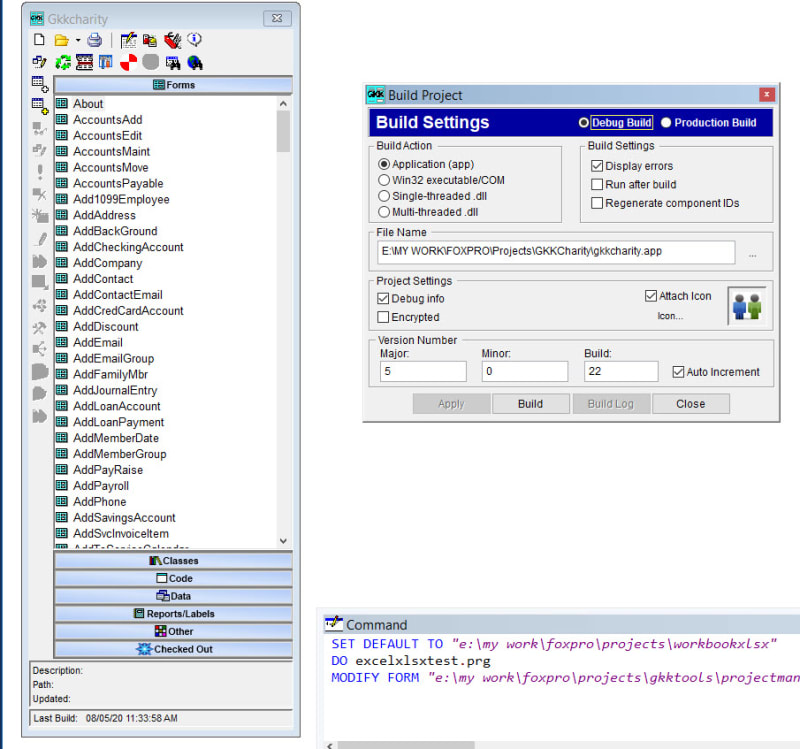
Task: Click the Build number field
Action: coord(621,371)
